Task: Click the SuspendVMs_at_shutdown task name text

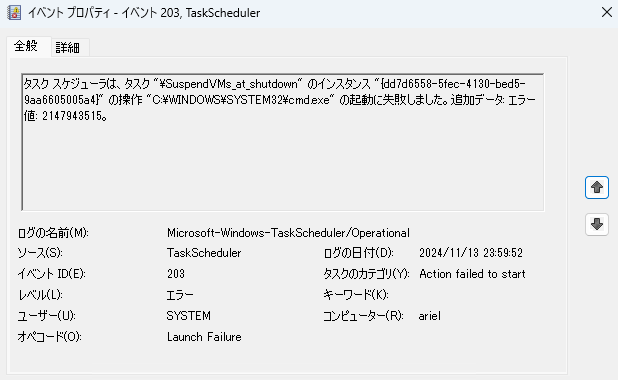Action: click(228, 84)
